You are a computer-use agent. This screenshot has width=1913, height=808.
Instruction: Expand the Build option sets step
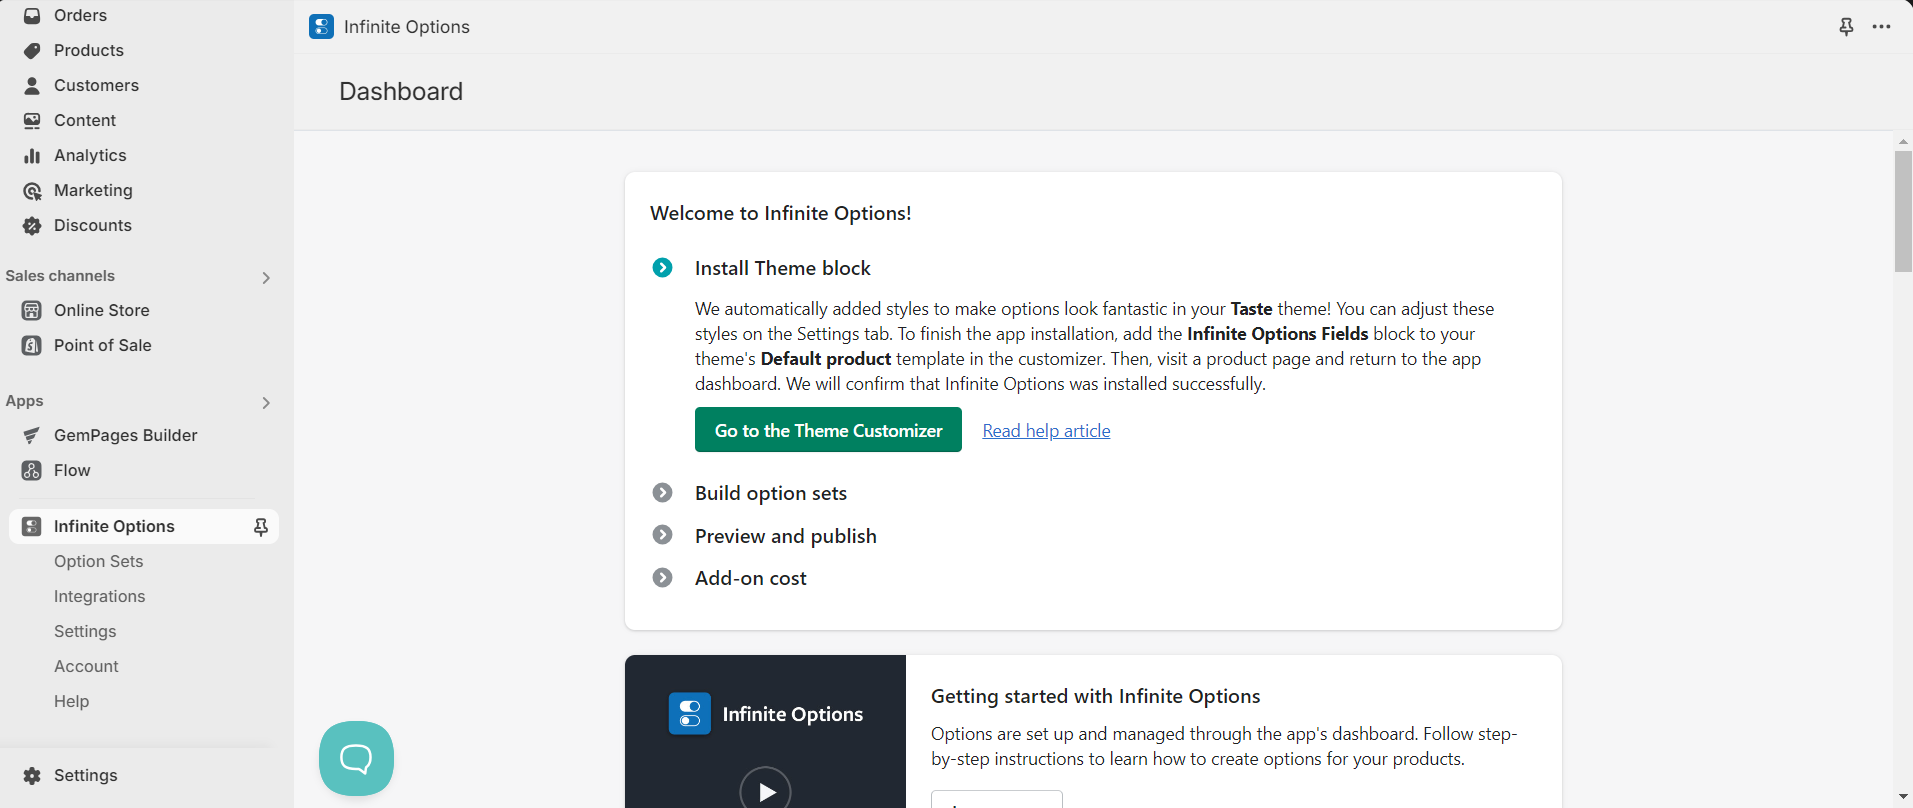coord(662,493)
